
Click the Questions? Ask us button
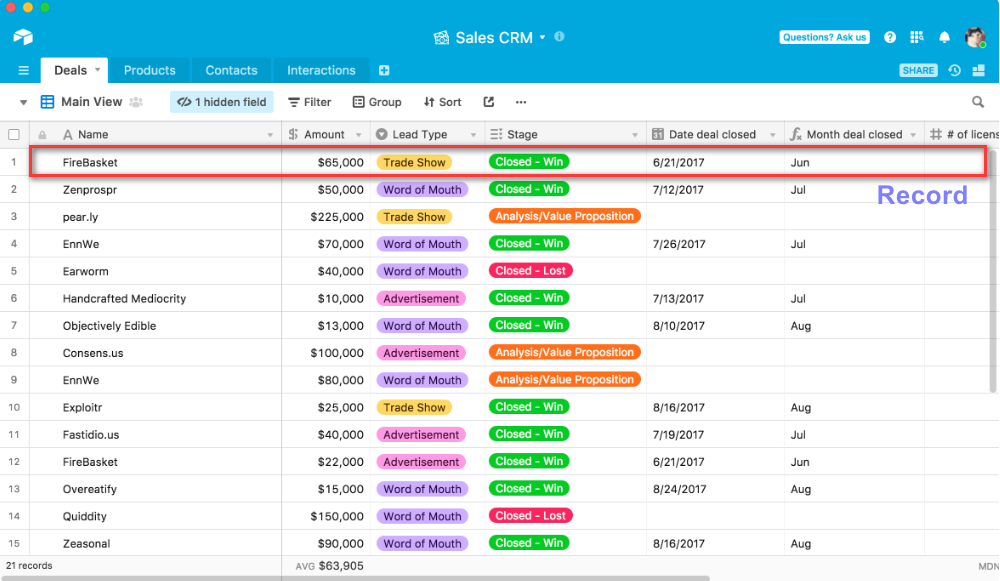824,37
